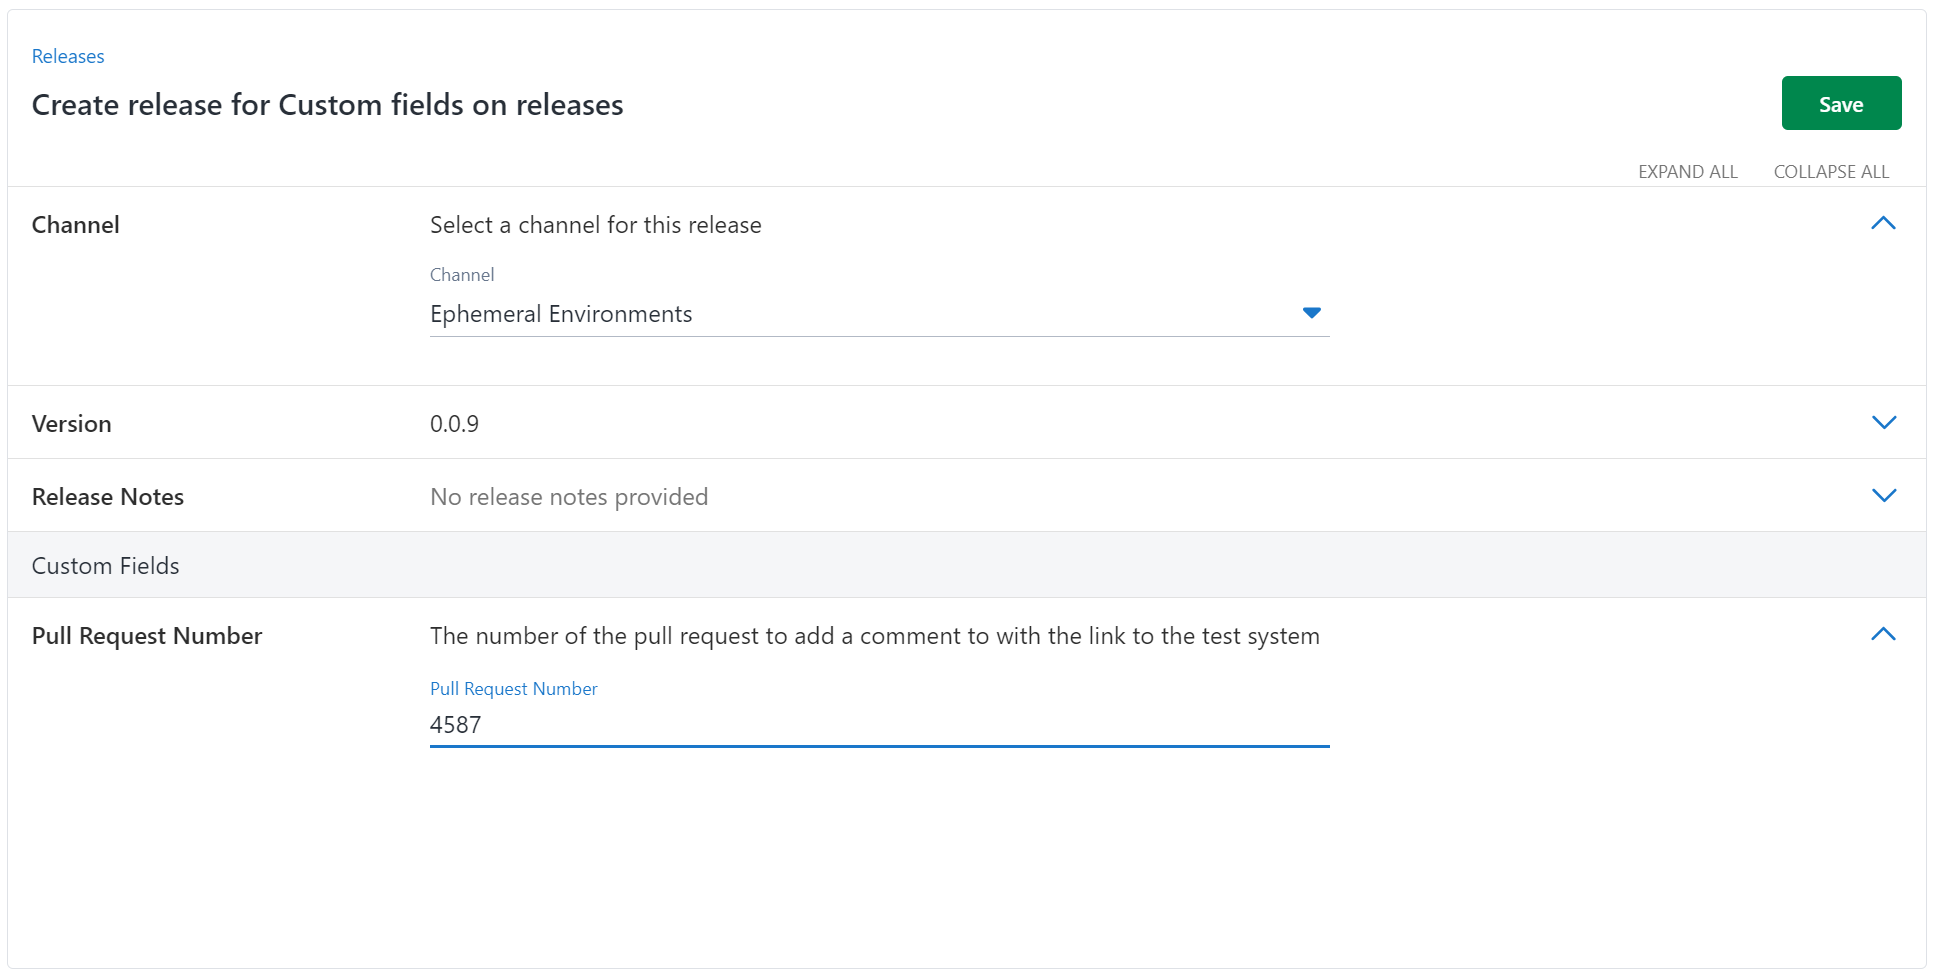Collapse the Channel section chevron
This screenshot has height=976, width=1934.
pos(1883,224)
